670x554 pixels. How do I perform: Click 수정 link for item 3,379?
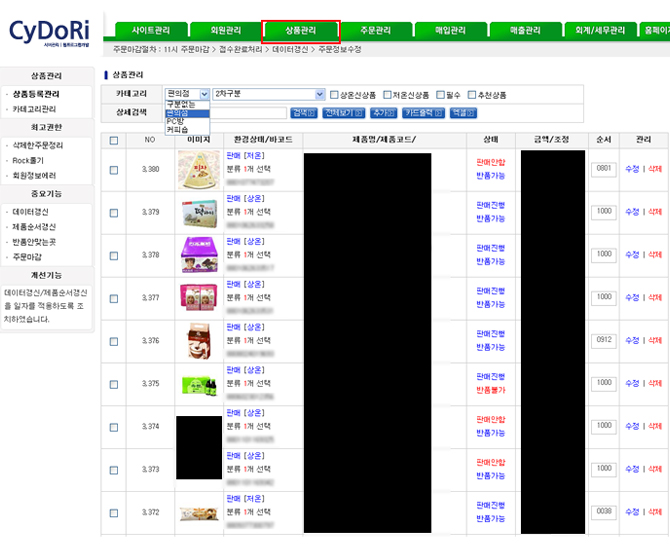click(631, 212)
